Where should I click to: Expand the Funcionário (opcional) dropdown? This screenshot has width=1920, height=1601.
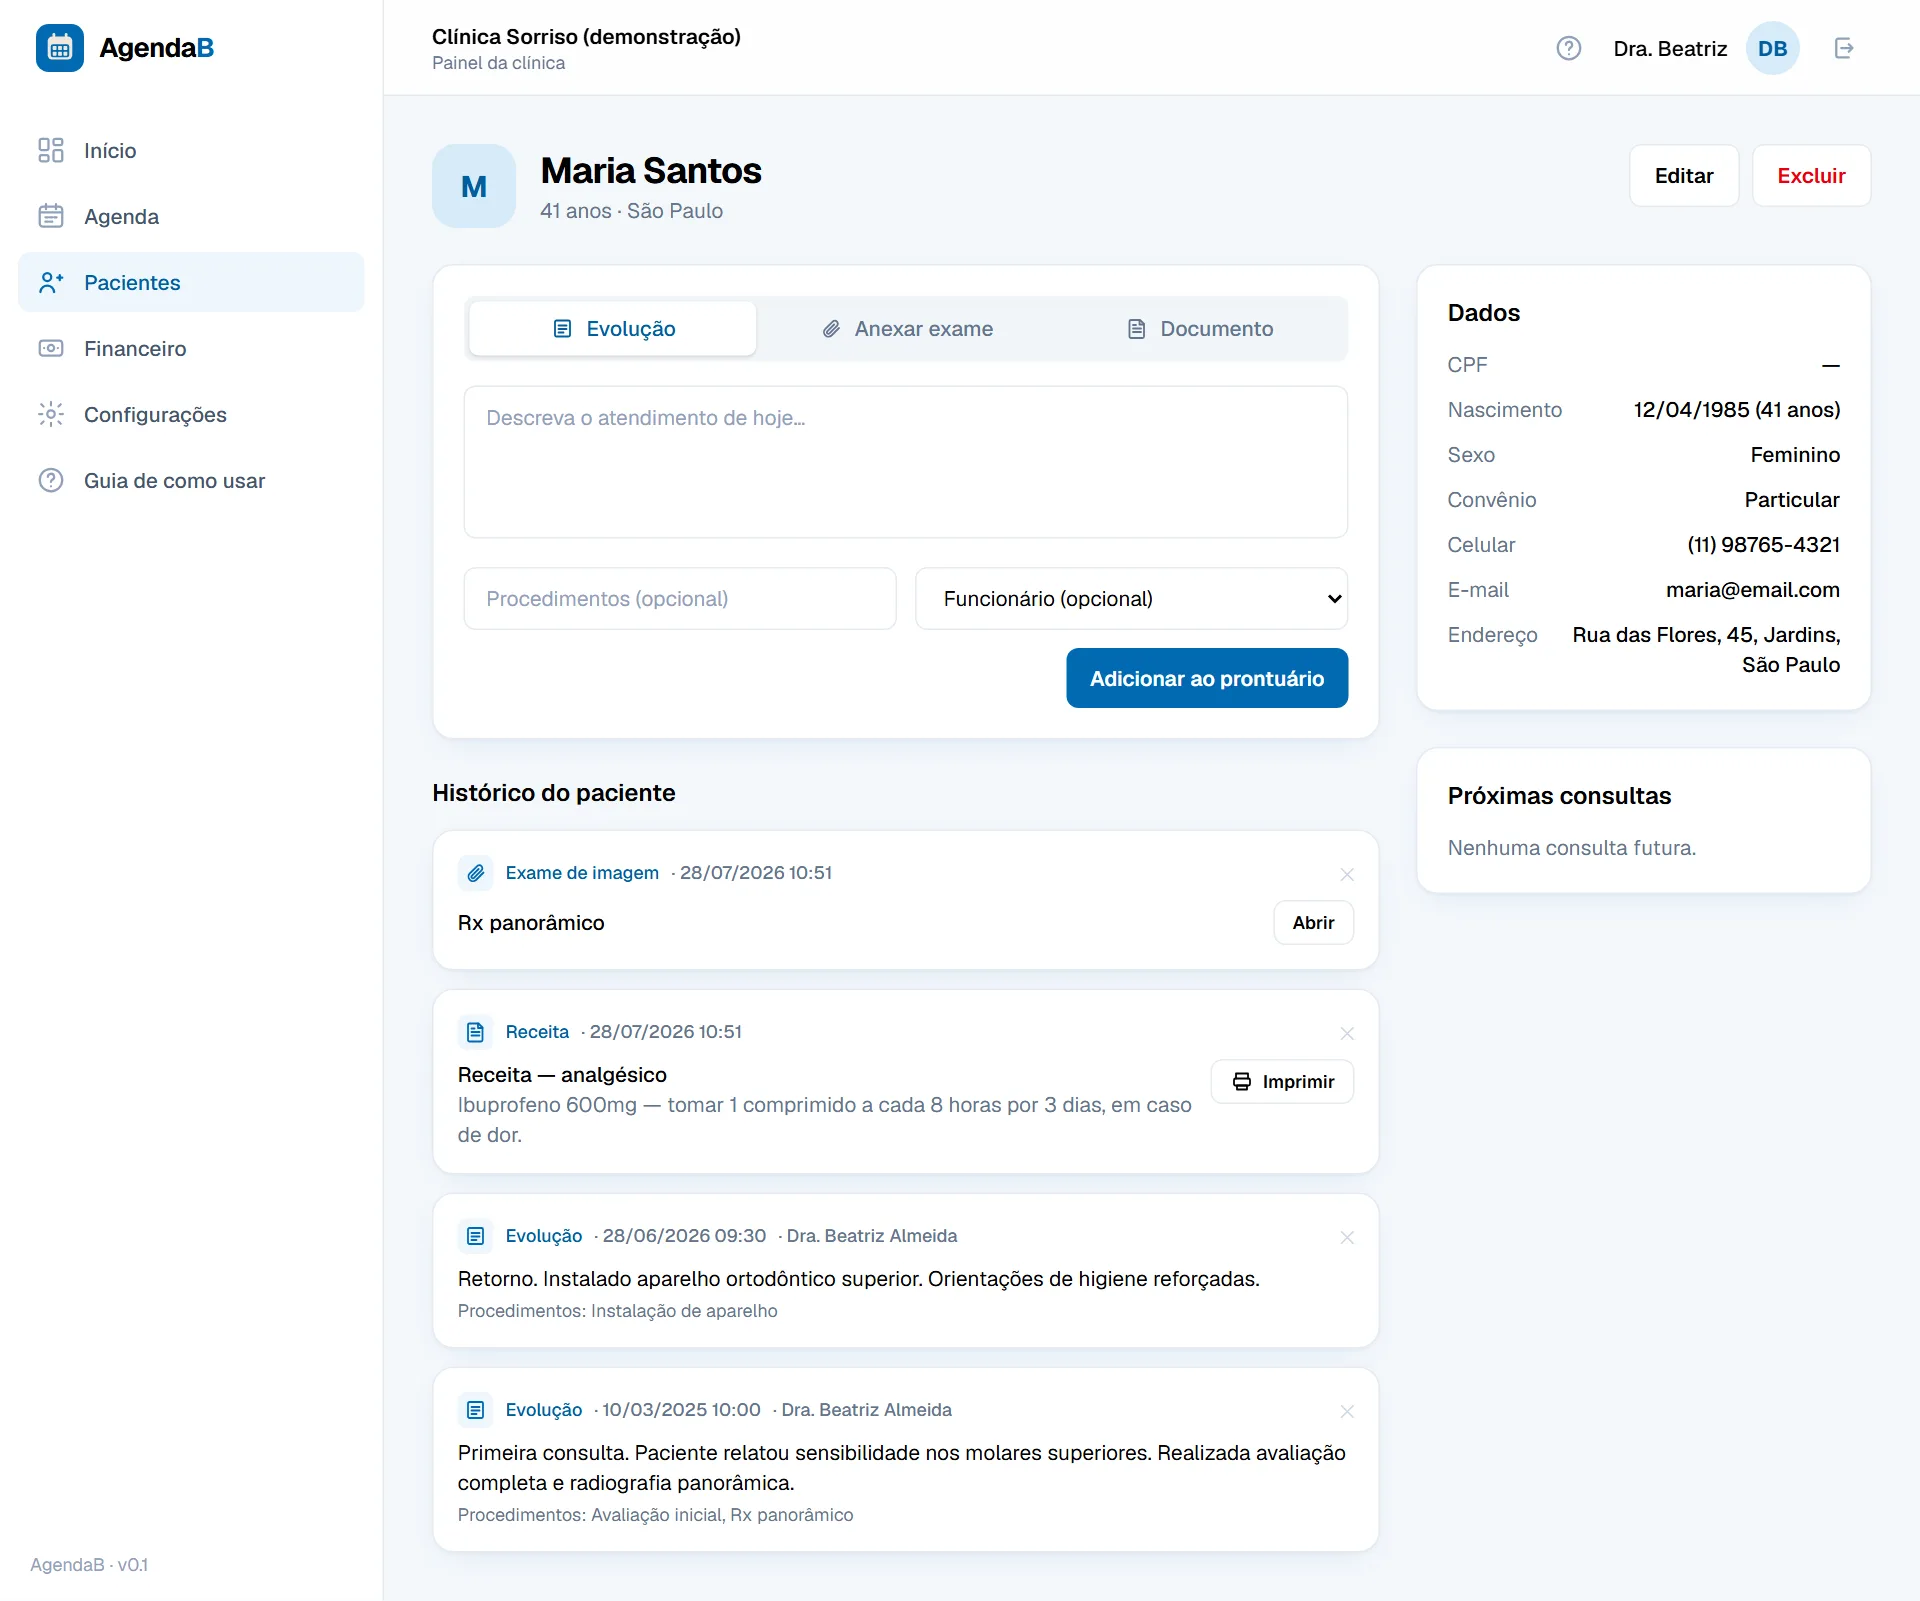pos(1132,599)
